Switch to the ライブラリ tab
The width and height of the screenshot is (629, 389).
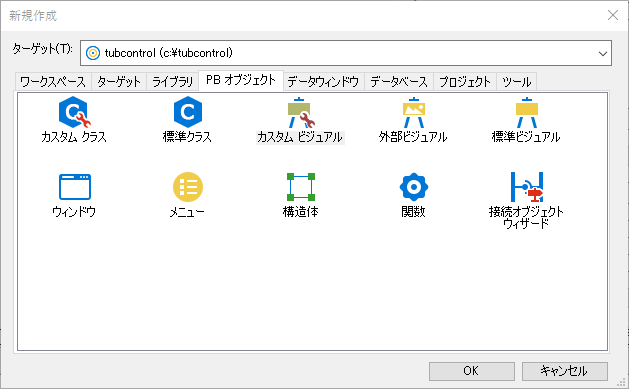coord(172,82)
